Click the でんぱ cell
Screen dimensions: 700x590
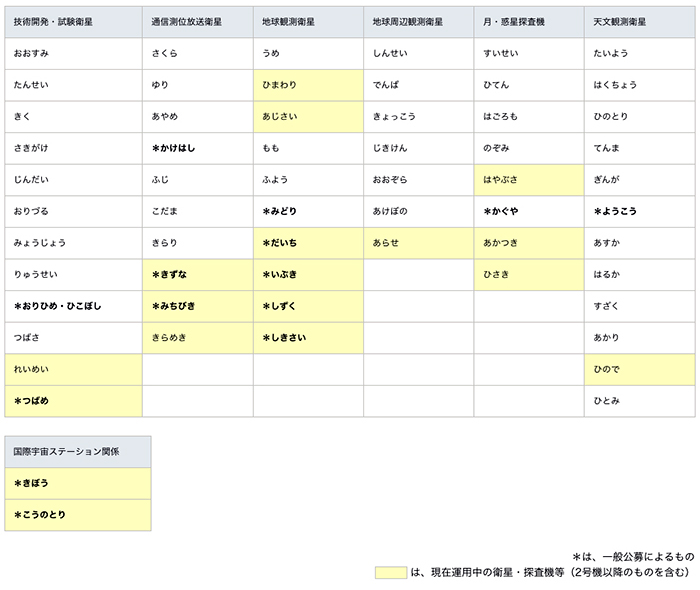(419, 85)
